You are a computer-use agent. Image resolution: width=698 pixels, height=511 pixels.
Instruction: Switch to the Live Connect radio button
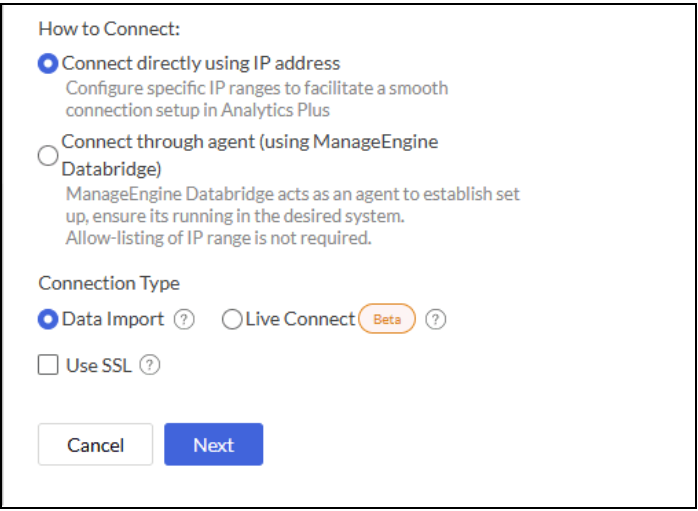tap(232, 320)
